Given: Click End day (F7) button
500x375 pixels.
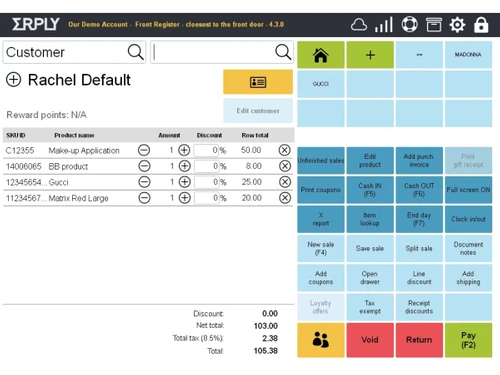Looking at the screenshot, I should (x=419, y=219).
